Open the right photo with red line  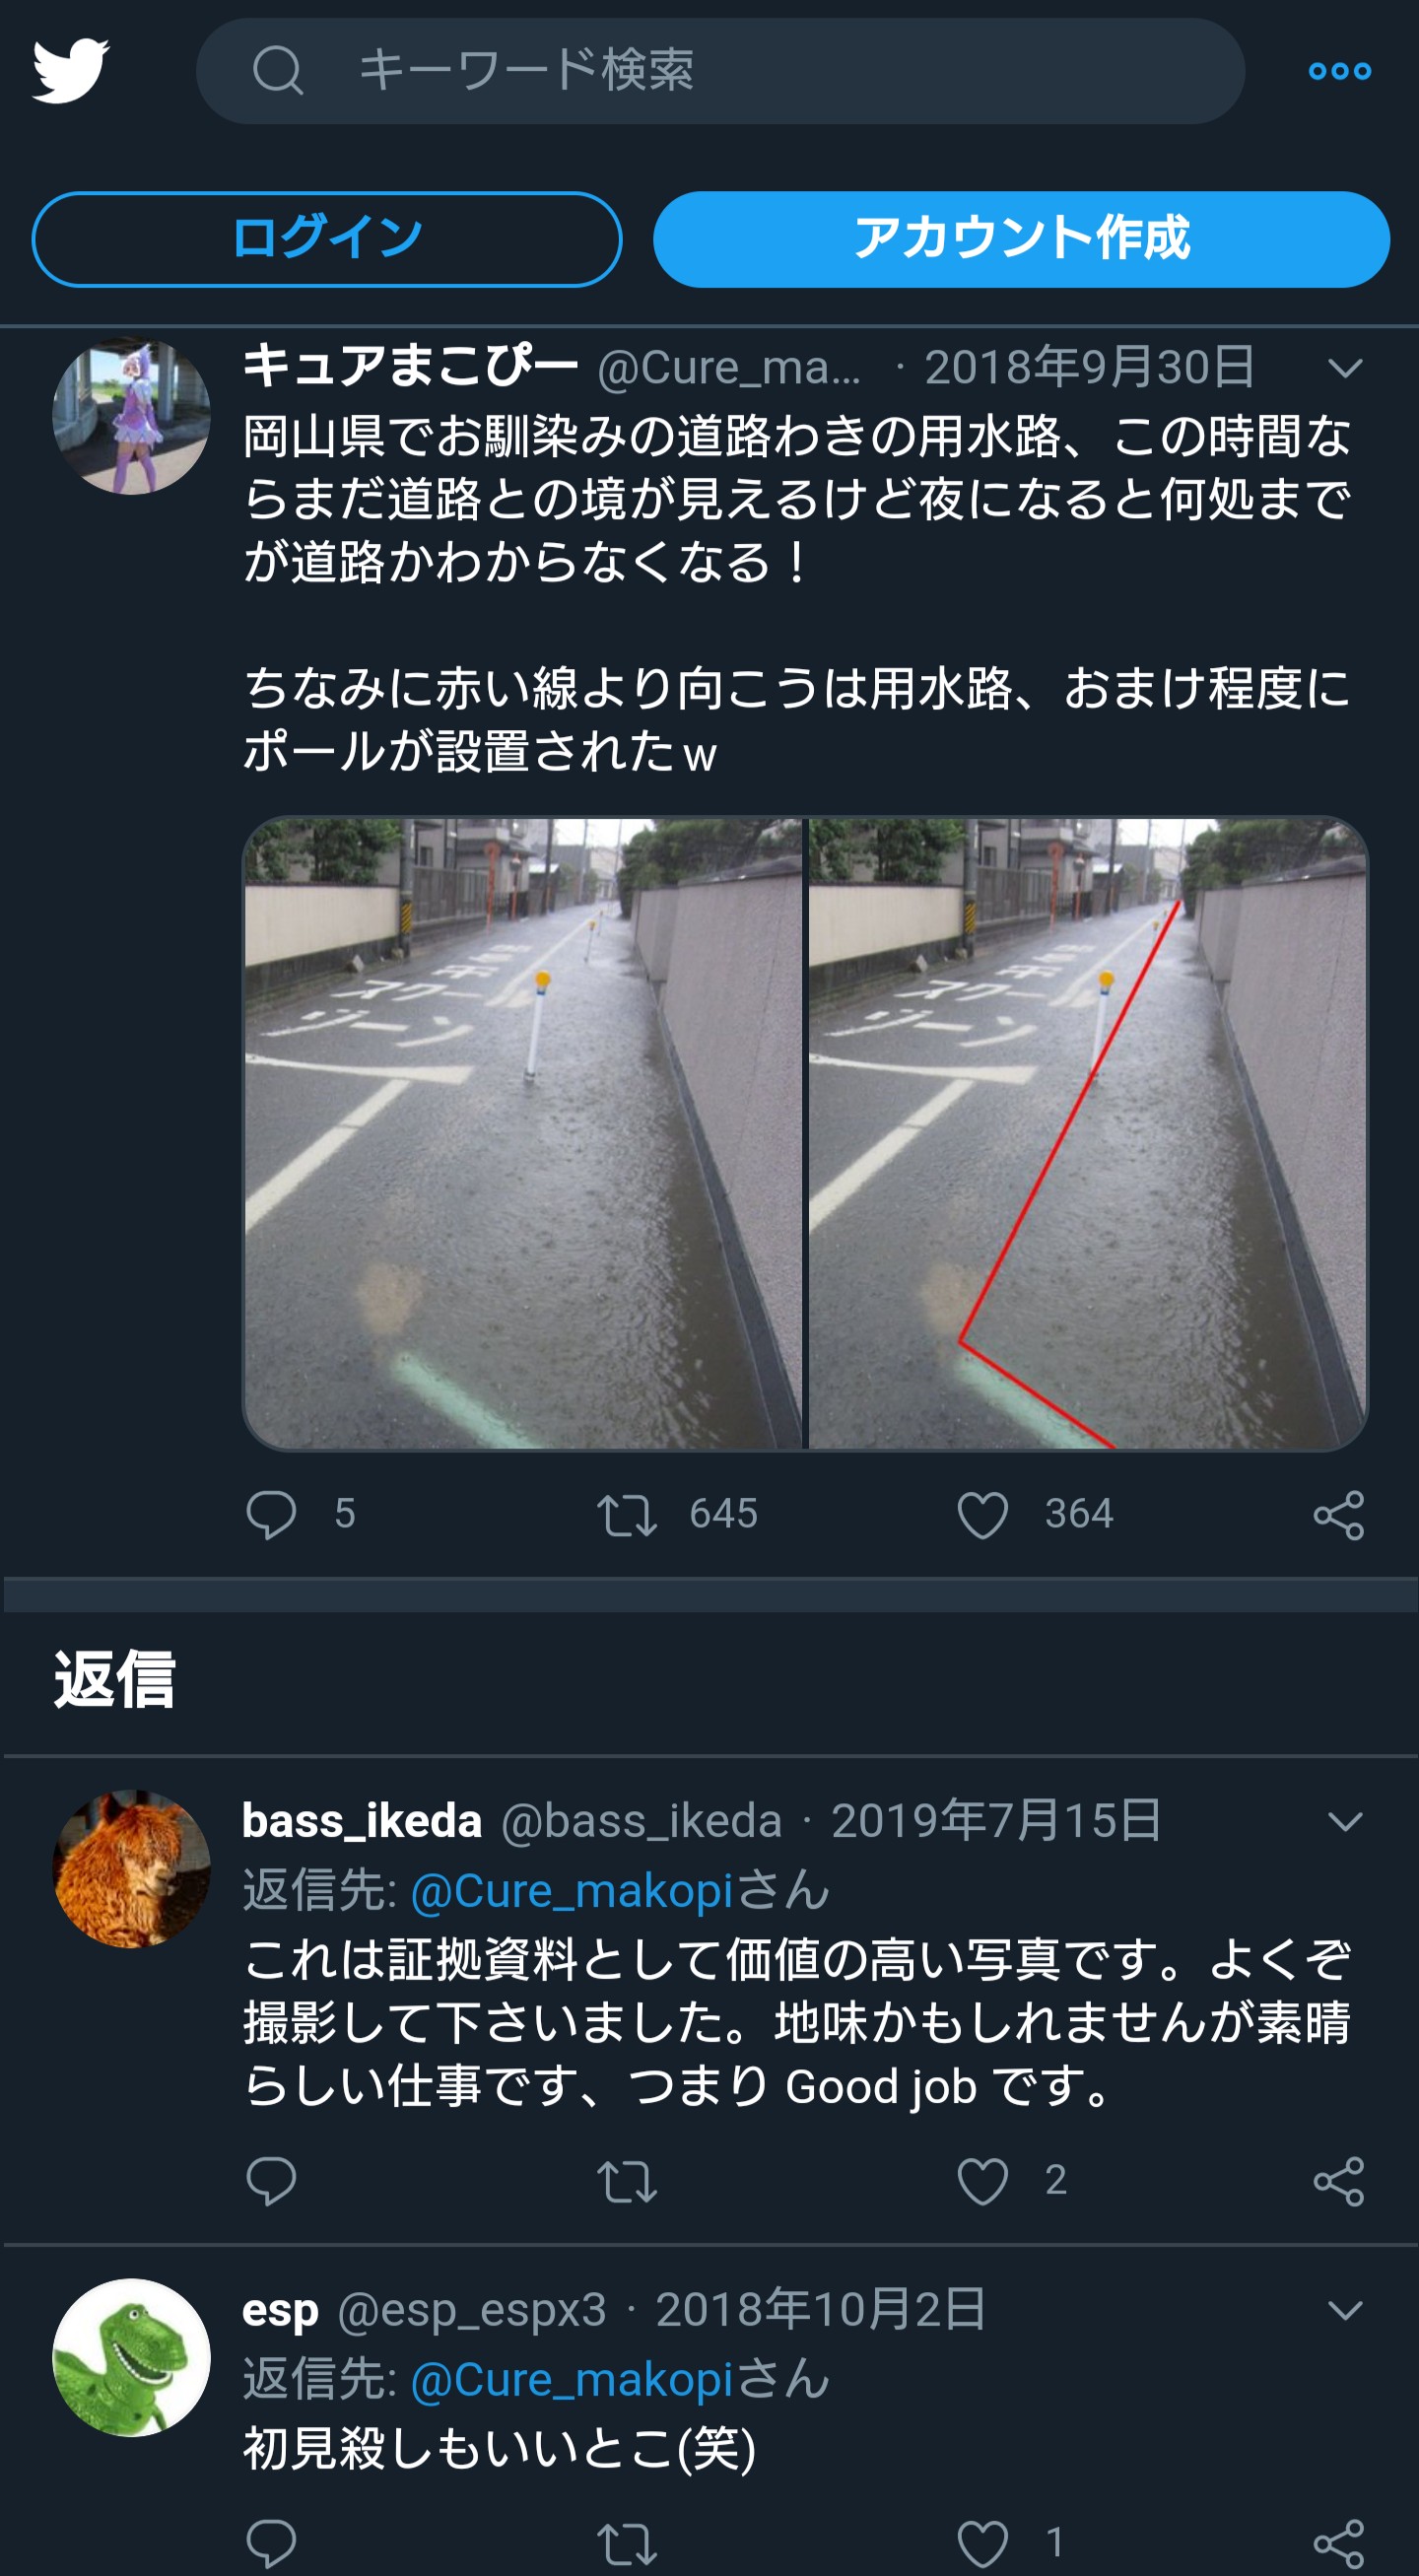coord(1087,1133)
